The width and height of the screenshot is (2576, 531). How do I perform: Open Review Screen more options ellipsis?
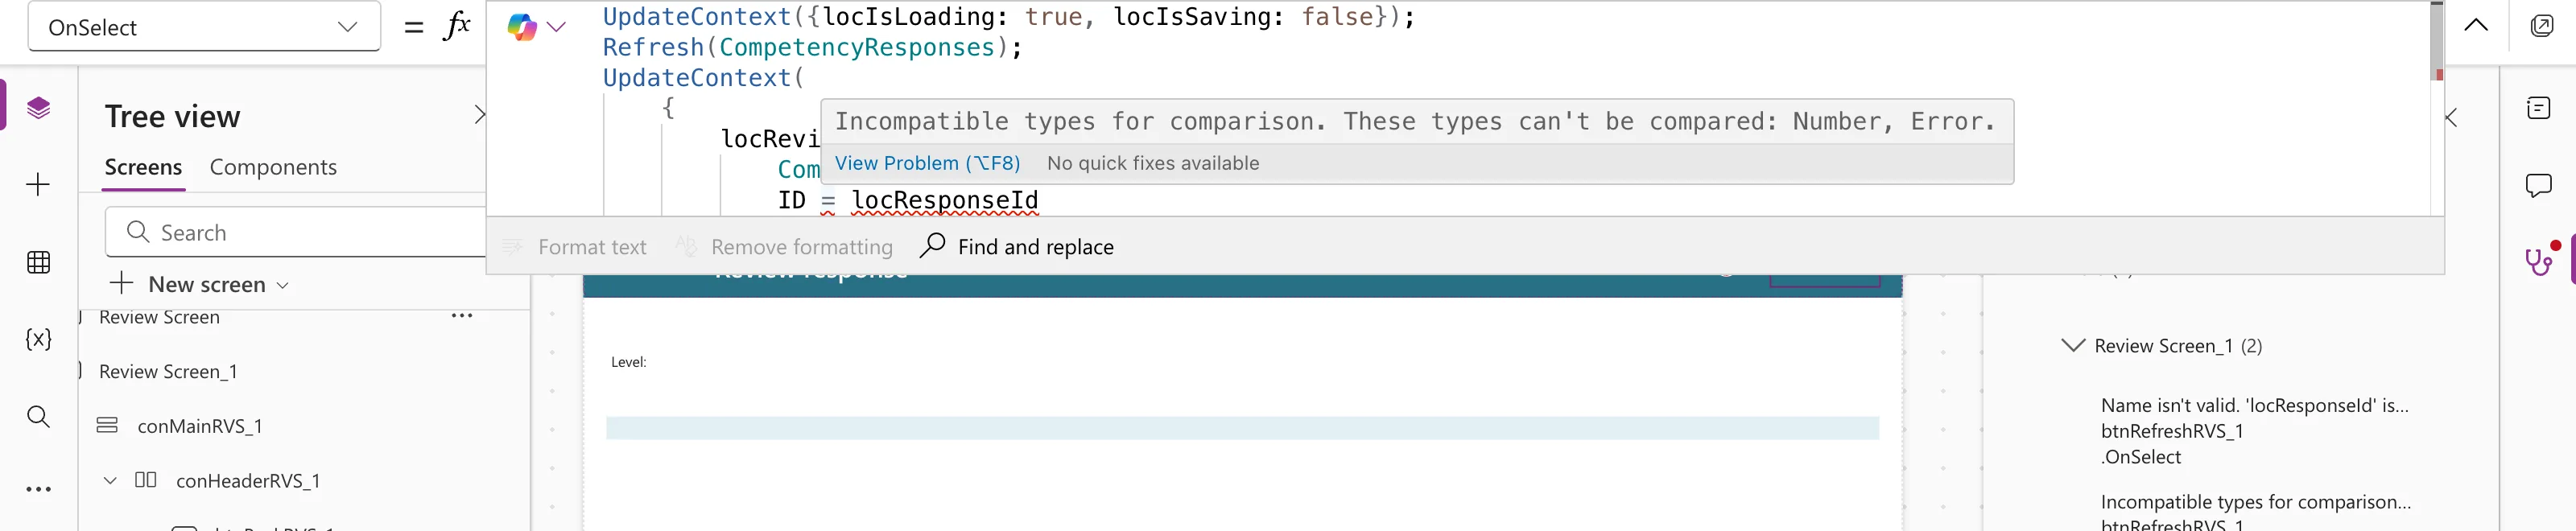click(x=462, y=316)
